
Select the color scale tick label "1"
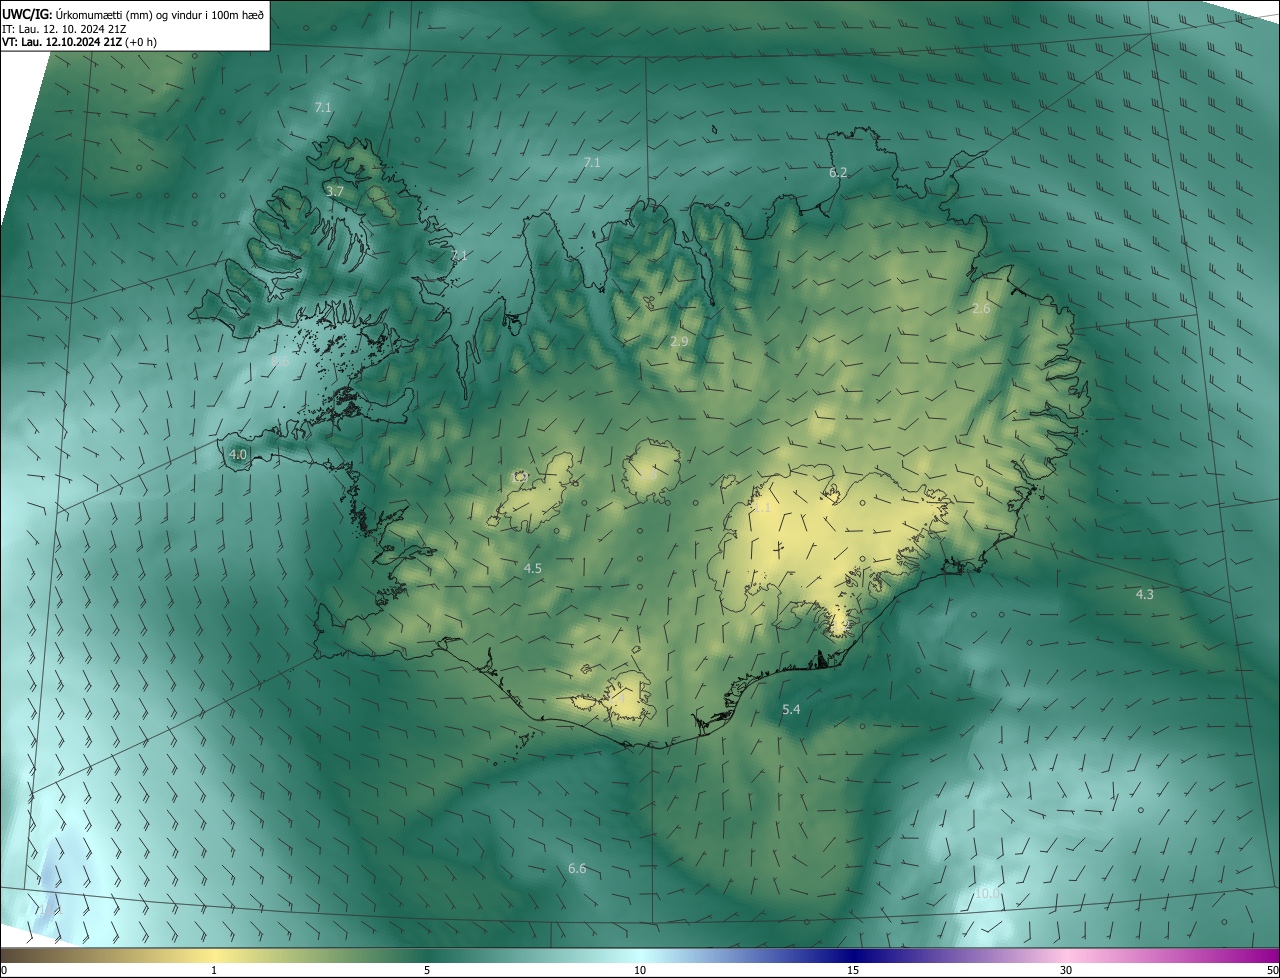(x=214, y=971)
